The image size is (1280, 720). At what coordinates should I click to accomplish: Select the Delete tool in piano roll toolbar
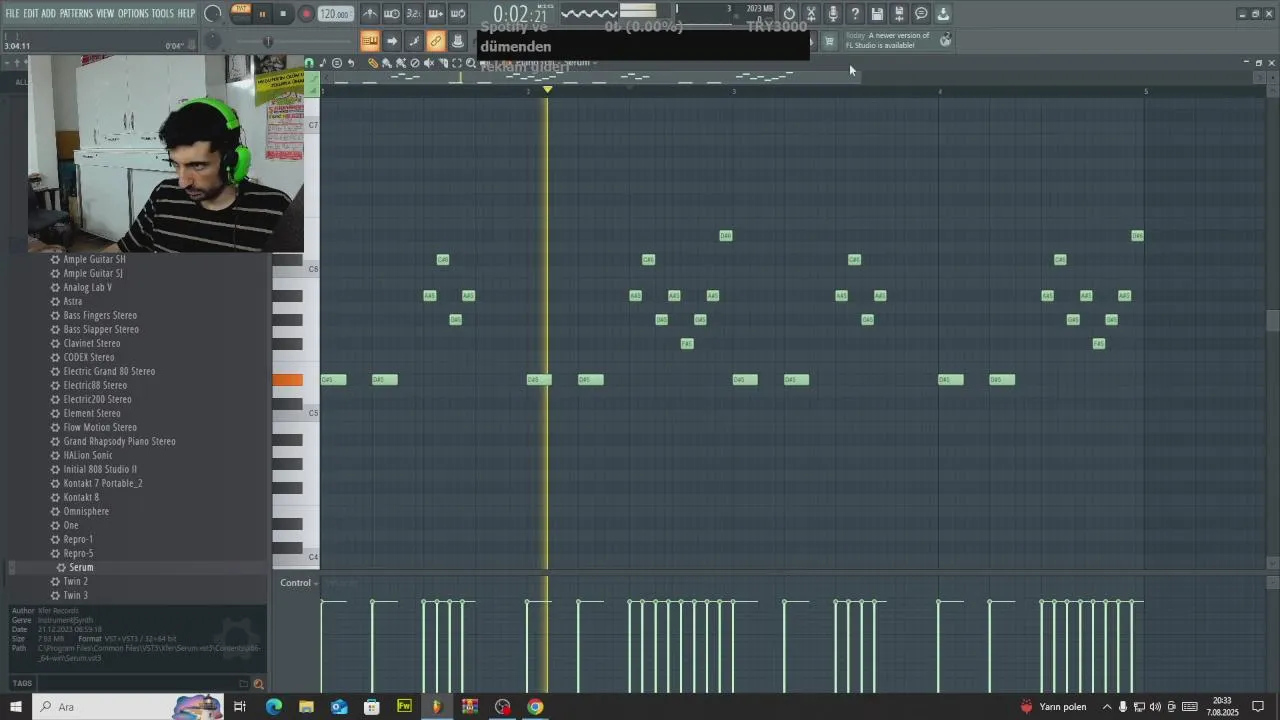415,63
